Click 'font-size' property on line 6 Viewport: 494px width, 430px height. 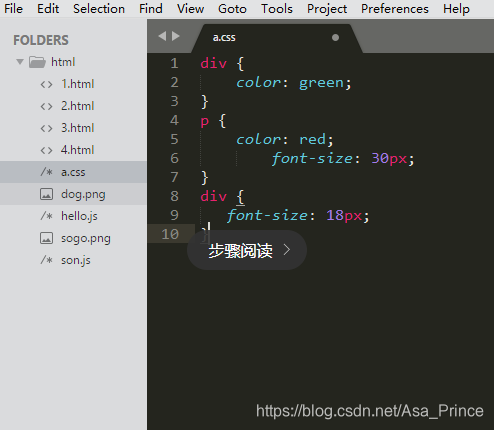pos(312,158)
